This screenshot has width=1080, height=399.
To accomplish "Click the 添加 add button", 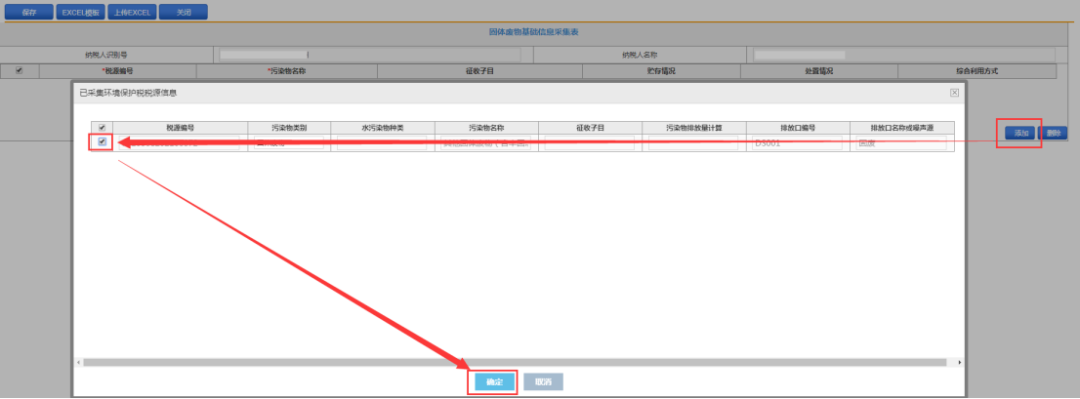I will pos(1020,133).
